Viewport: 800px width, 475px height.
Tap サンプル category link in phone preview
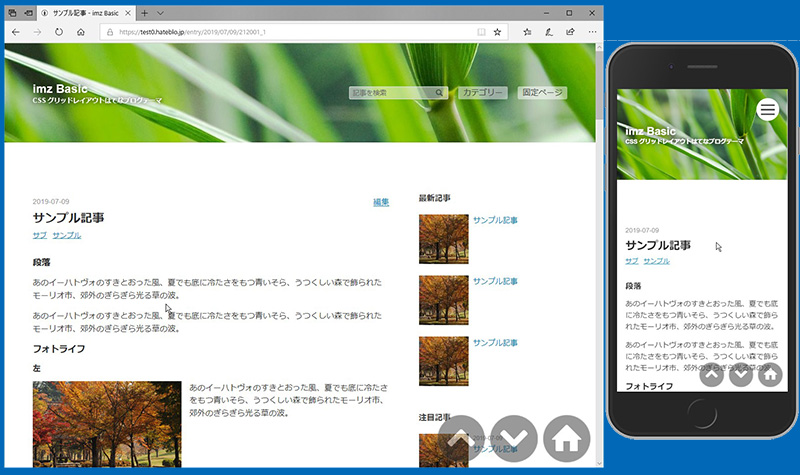656,261
